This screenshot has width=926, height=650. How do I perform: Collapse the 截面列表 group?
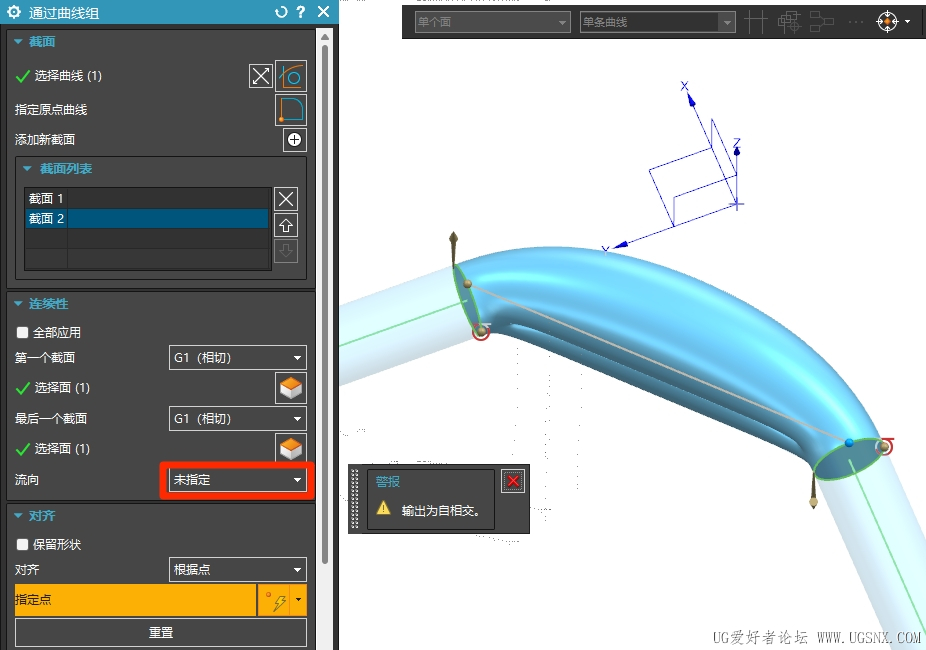point(27,169)
